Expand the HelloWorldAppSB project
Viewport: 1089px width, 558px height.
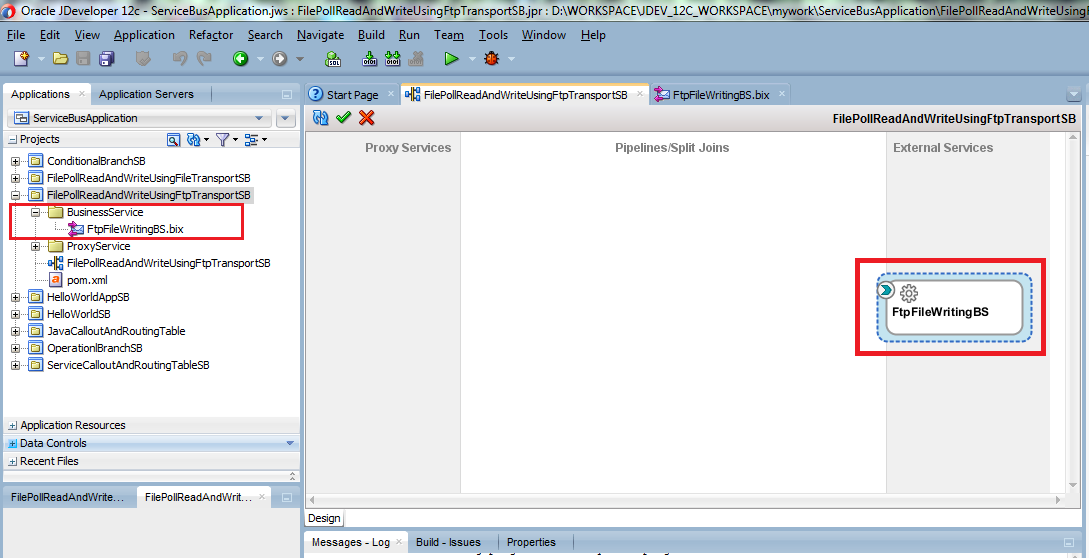[x=15, y=297]
